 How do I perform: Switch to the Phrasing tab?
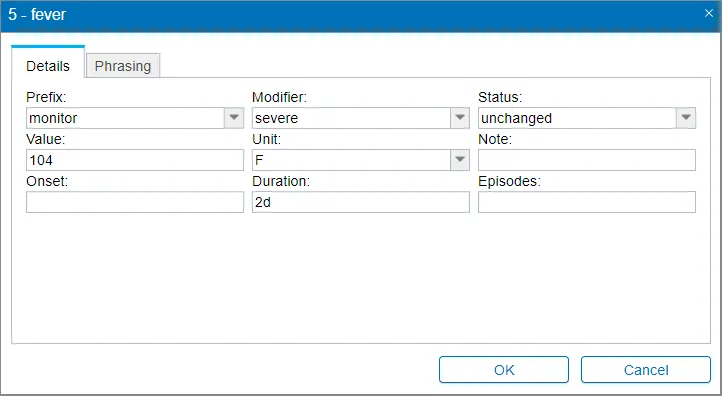(123, 66)
